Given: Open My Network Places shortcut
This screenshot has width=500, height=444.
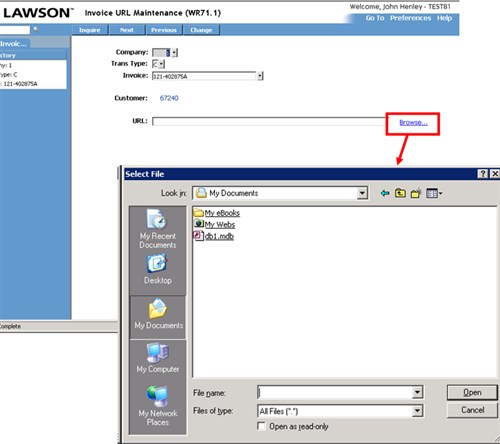Looking at the screenshot, I should 158,406.
